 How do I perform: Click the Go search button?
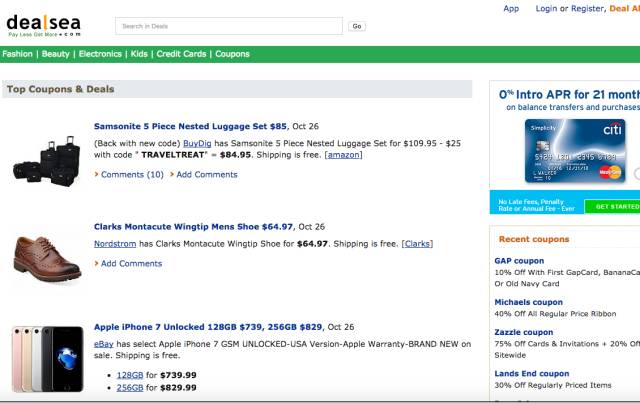(357, 26)
